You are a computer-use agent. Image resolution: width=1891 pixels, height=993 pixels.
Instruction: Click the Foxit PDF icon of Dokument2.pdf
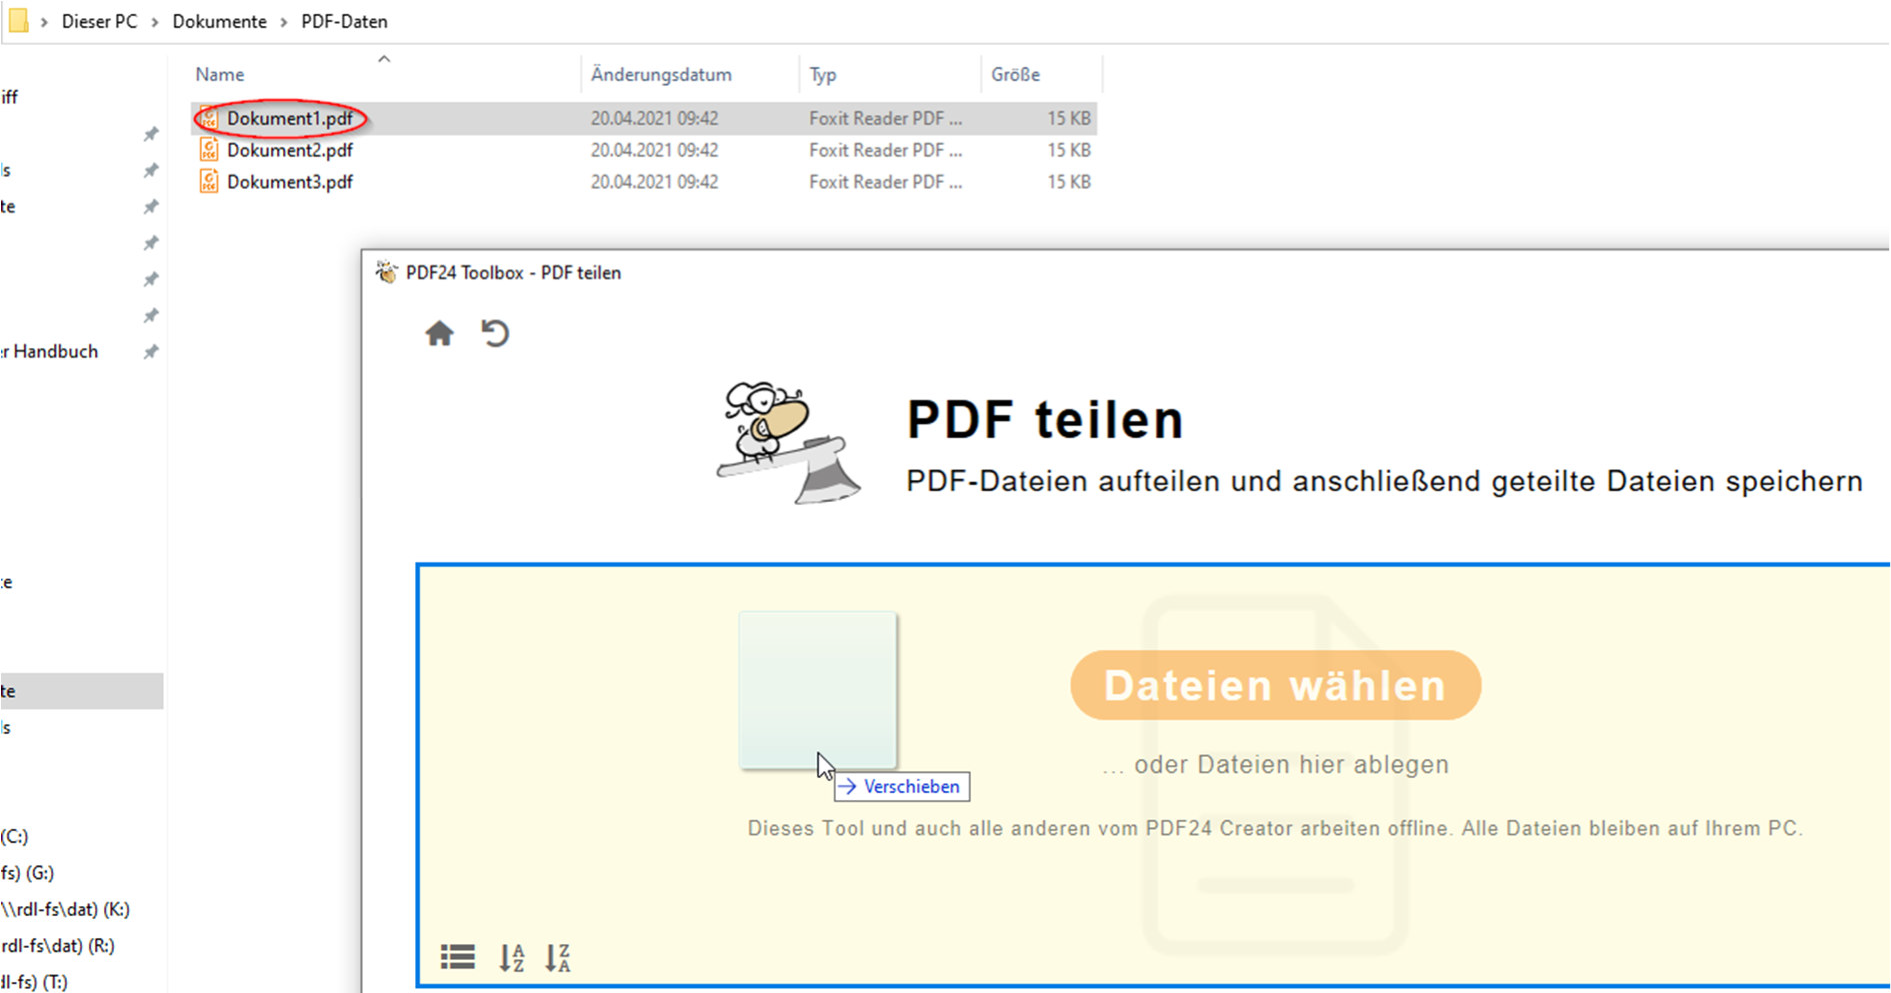click(208, 149)
